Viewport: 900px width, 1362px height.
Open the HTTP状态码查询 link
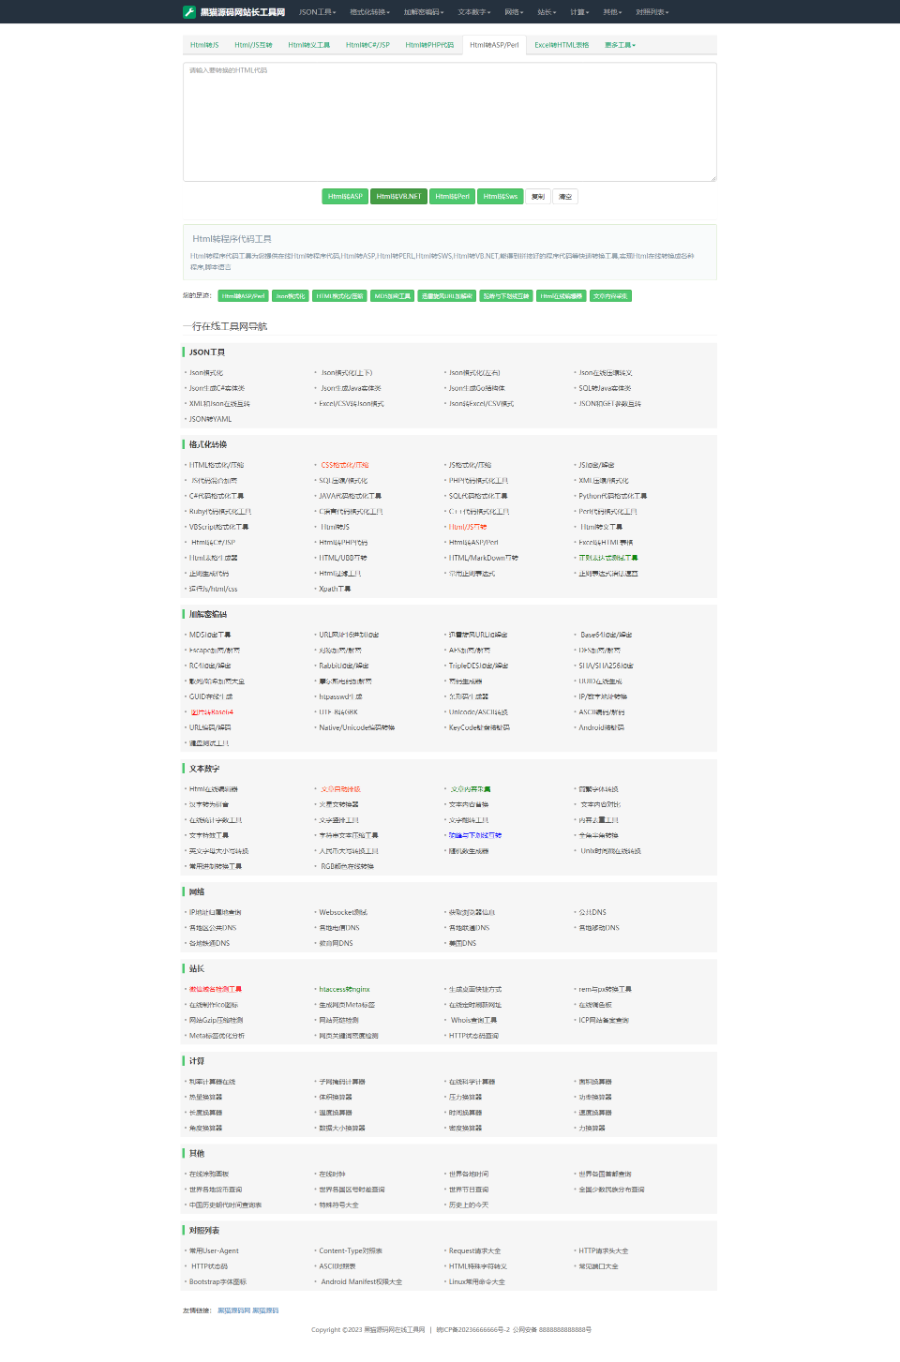(474, 1036)
